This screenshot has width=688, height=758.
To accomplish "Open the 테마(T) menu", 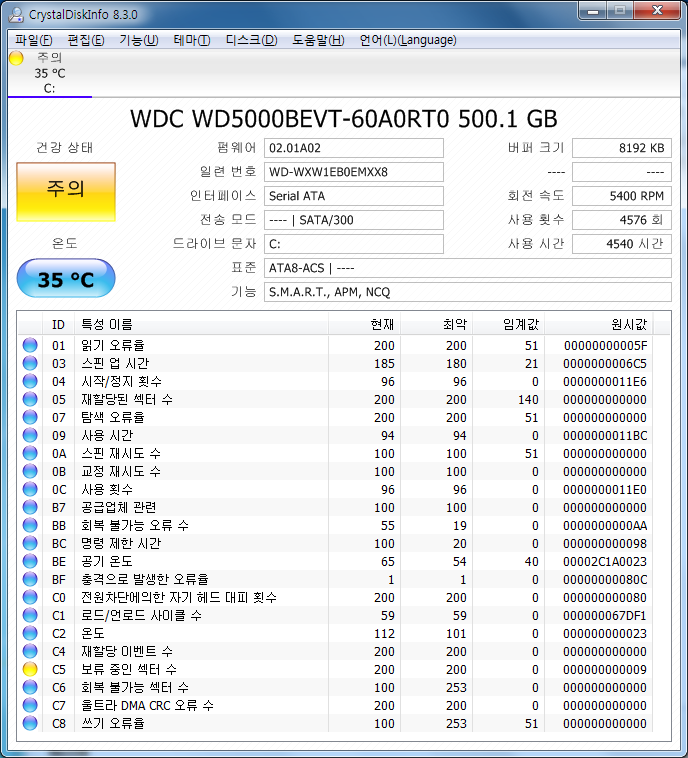I will point(191,40).
